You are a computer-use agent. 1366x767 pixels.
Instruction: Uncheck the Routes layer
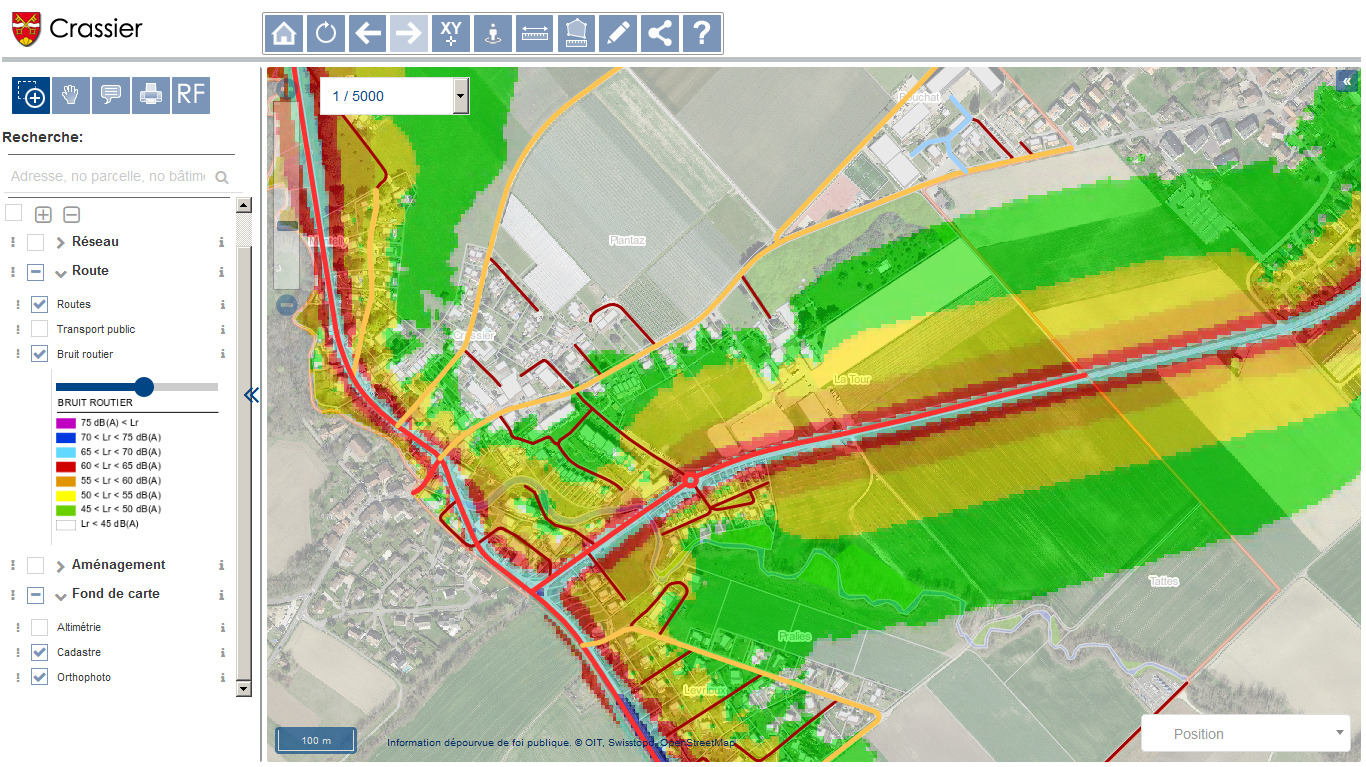coord(38,304)
